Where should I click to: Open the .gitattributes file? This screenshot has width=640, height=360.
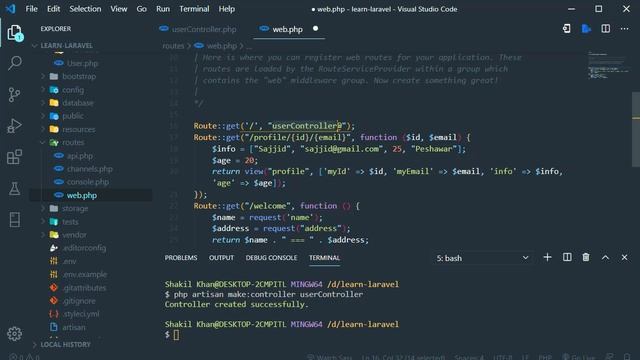pos(84,288)
